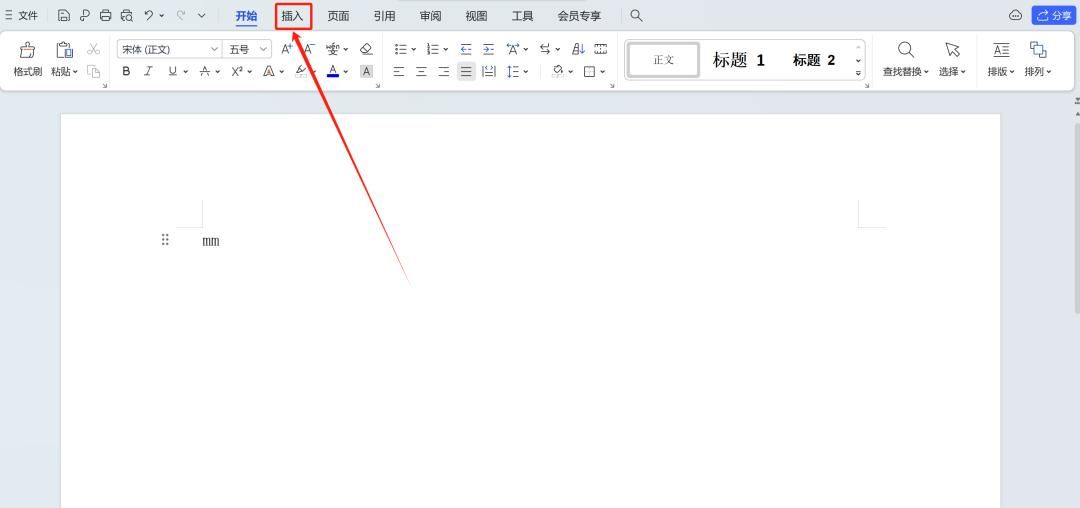Toggle Strikethrough formatting
1080x508 pixels.
205,71
